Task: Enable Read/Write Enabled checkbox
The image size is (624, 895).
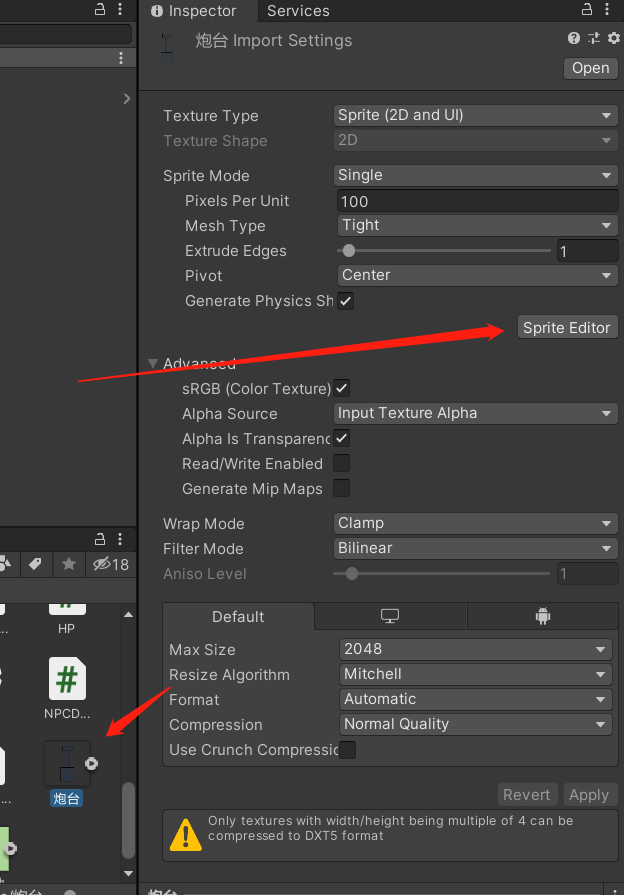Action: coord(341,463)
